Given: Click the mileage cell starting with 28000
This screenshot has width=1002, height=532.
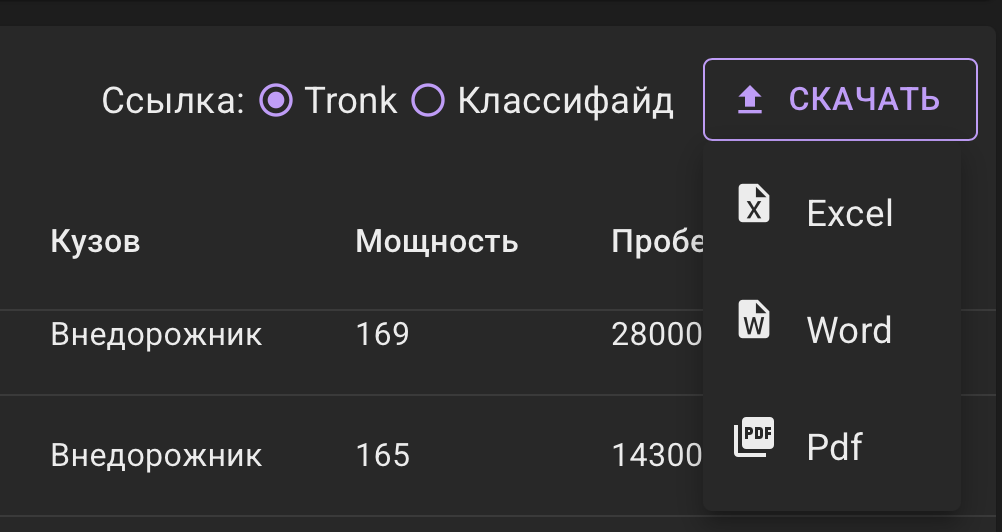Looking at the screenshot, I should click(x=656, y=334).
